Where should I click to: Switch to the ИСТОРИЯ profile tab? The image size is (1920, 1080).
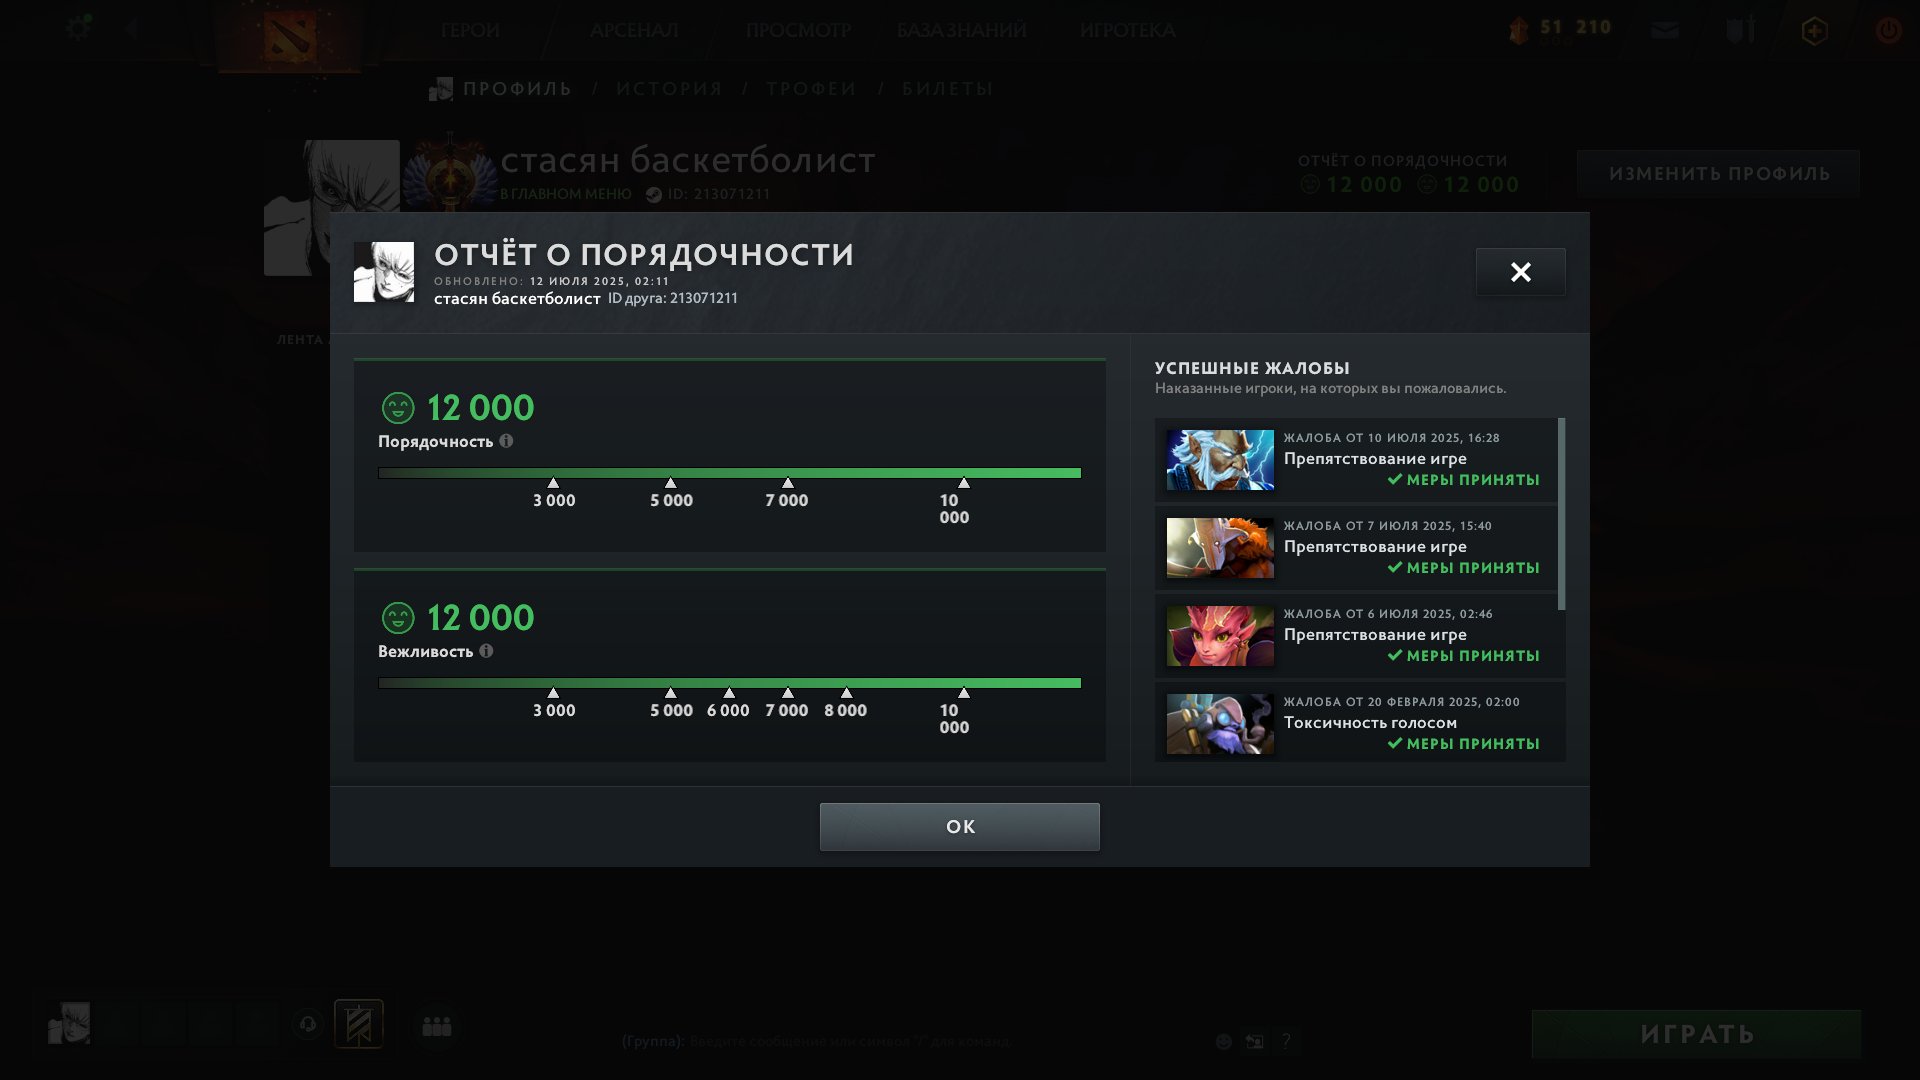tap(669, 89)
